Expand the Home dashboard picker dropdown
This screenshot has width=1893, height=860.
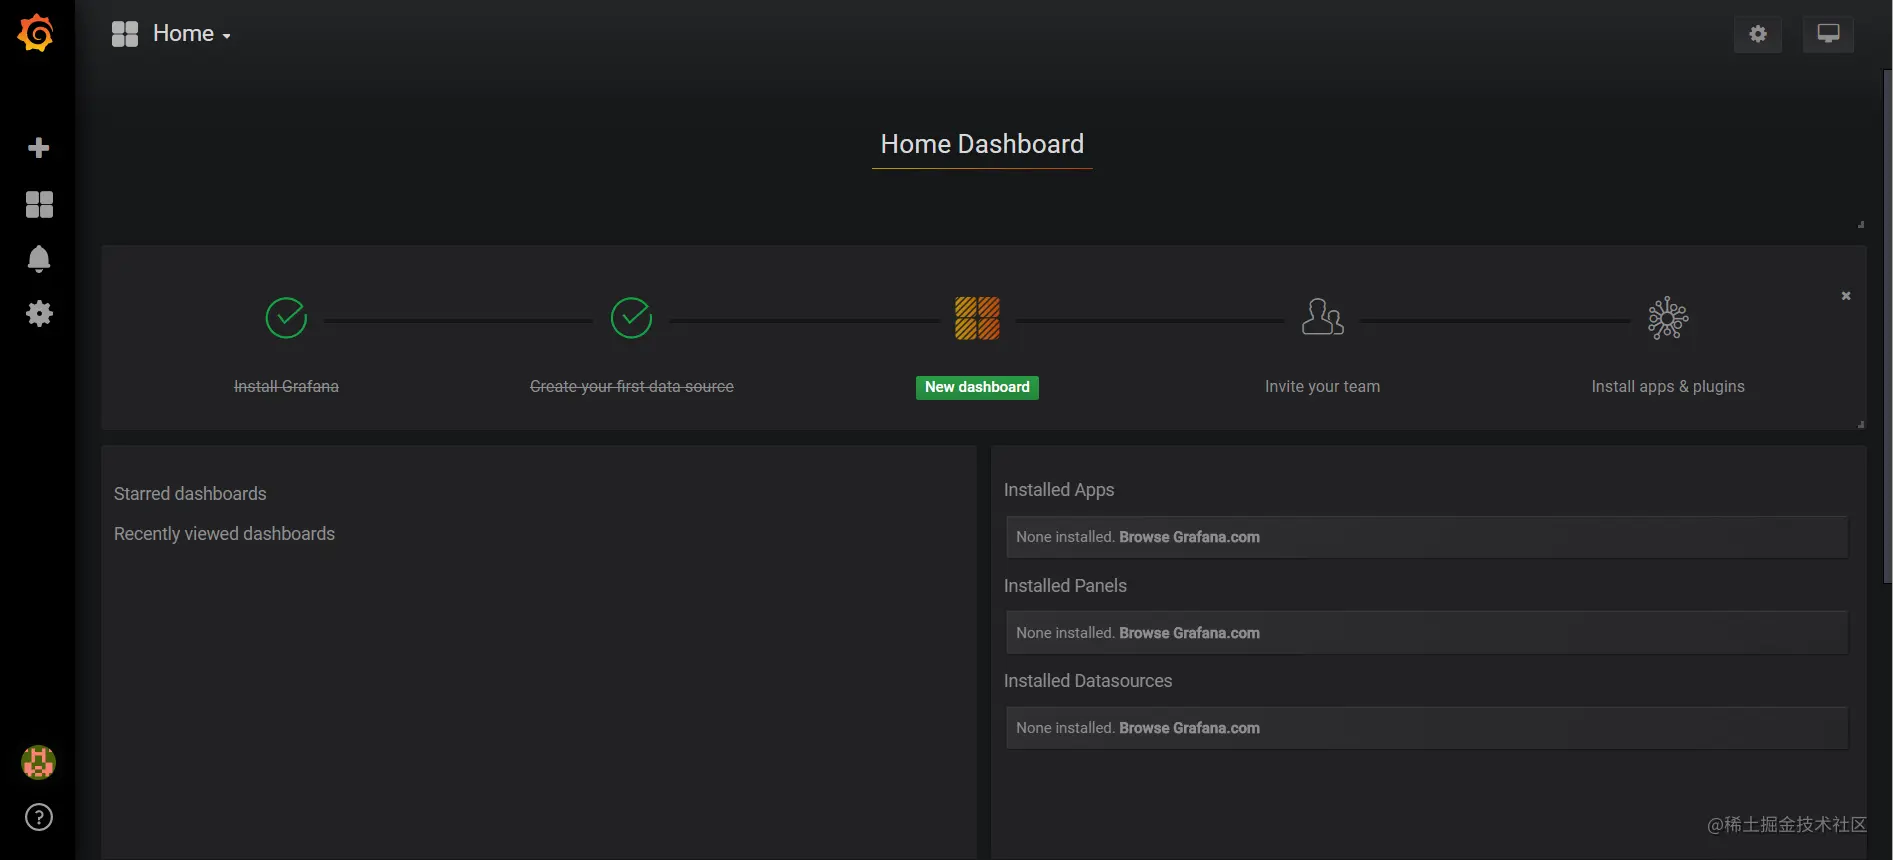[x=191, y=34]
